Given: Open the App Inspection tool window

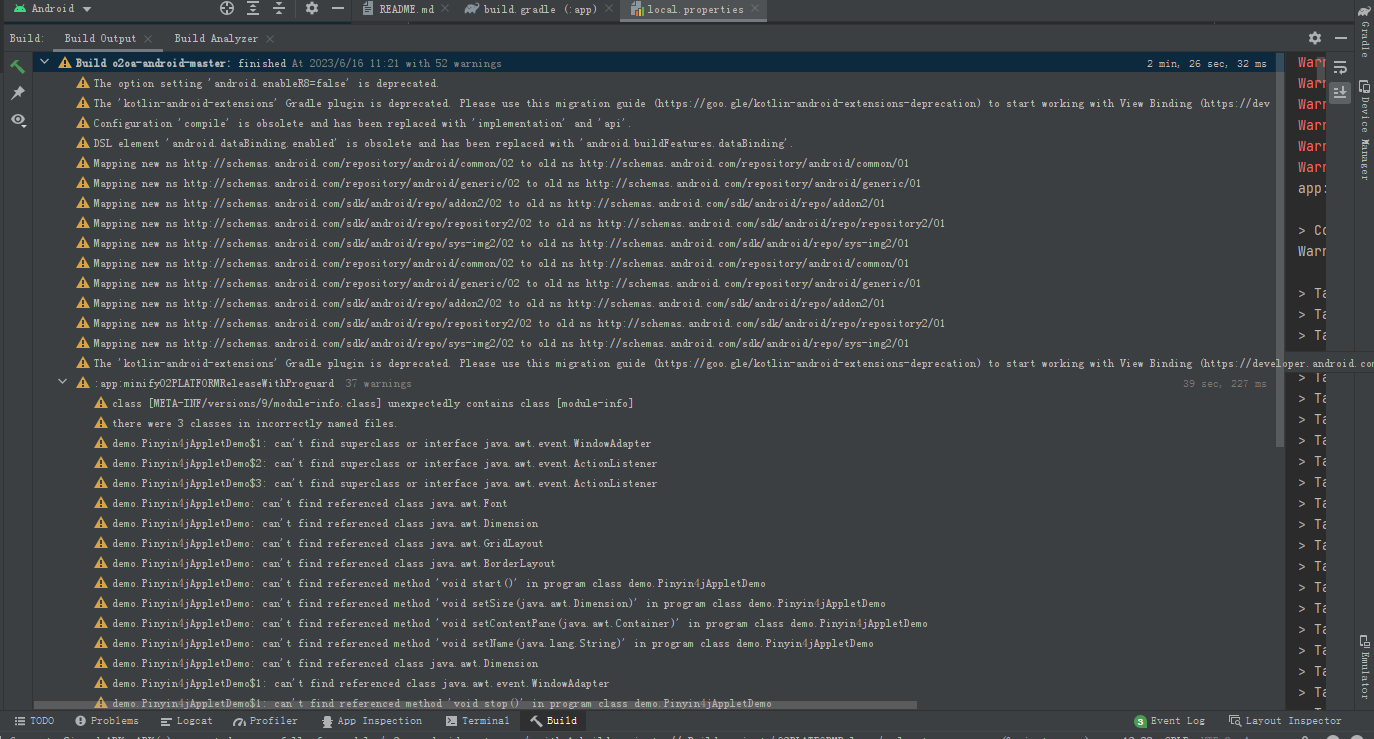Looking at the screenshot, I should [372, 721].
